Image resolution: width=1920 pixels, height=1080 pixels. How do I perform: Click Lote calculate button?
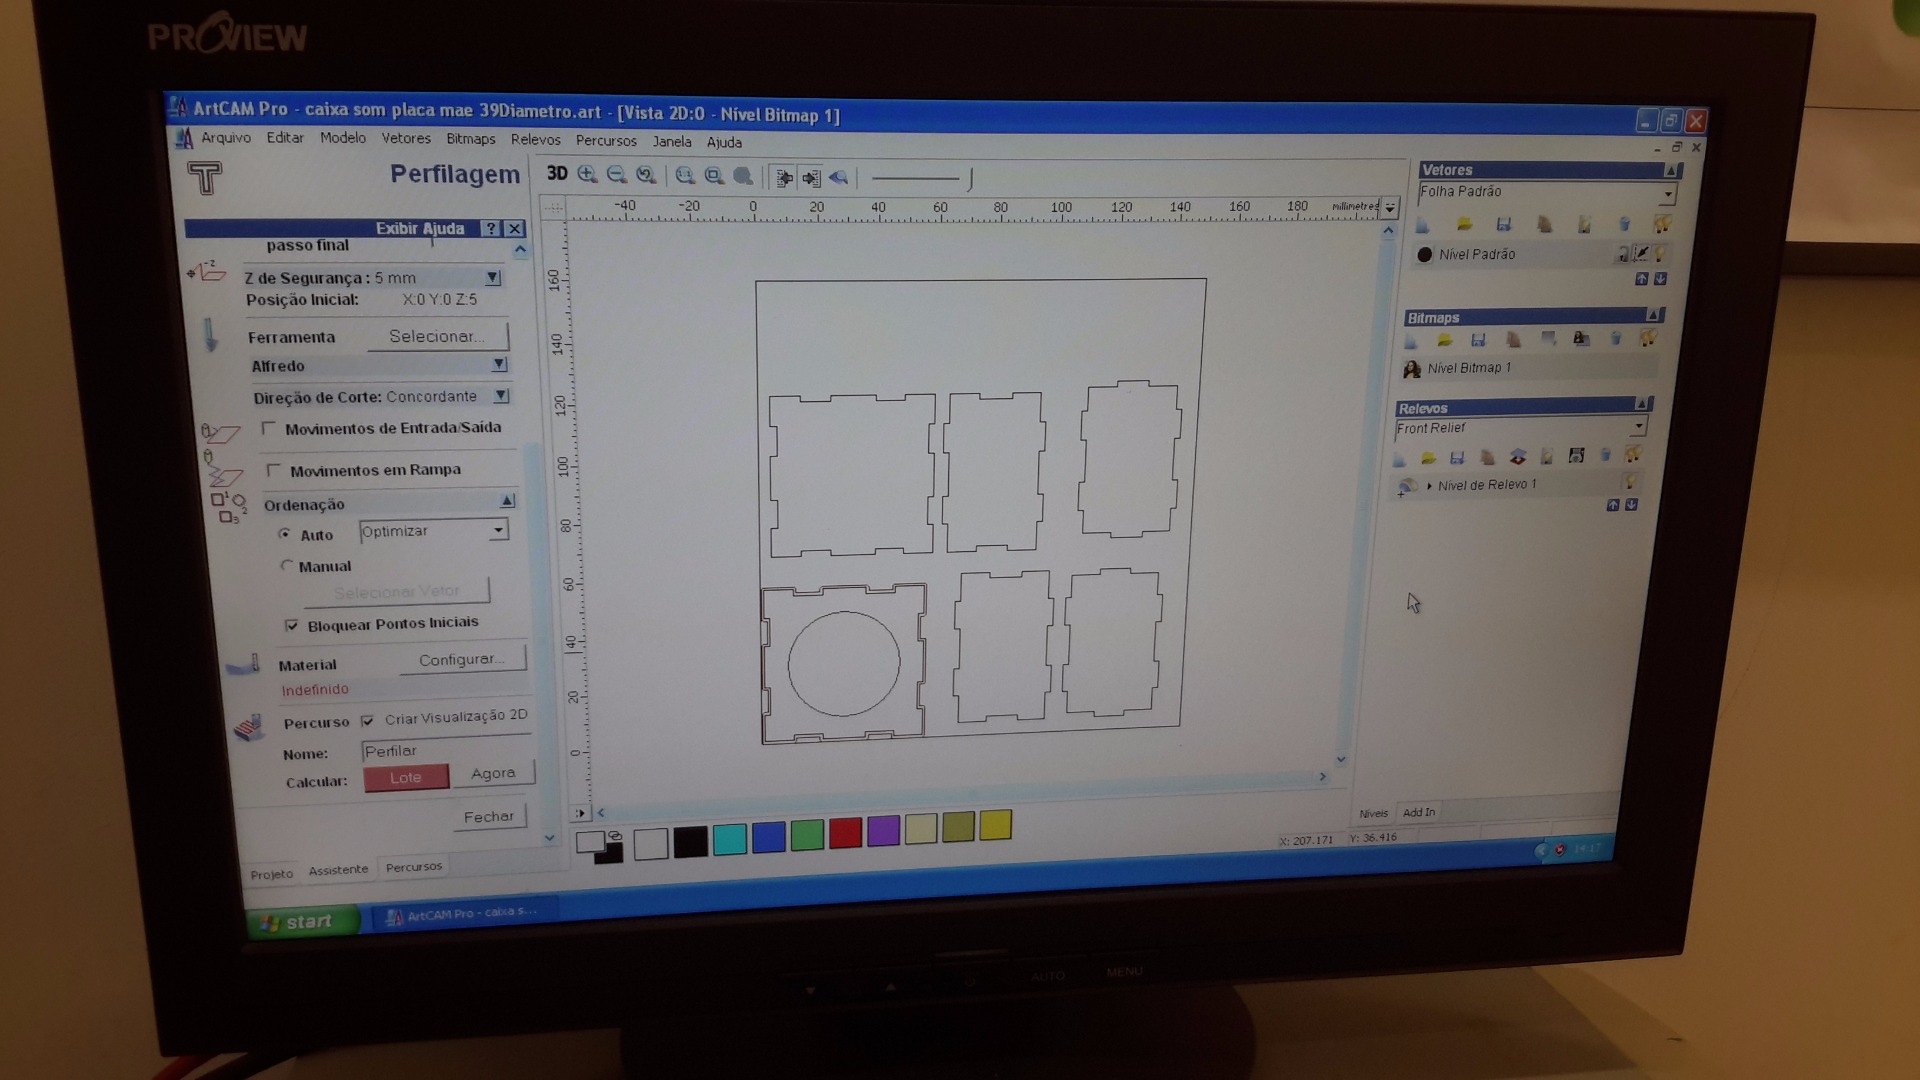pos(406,777)
